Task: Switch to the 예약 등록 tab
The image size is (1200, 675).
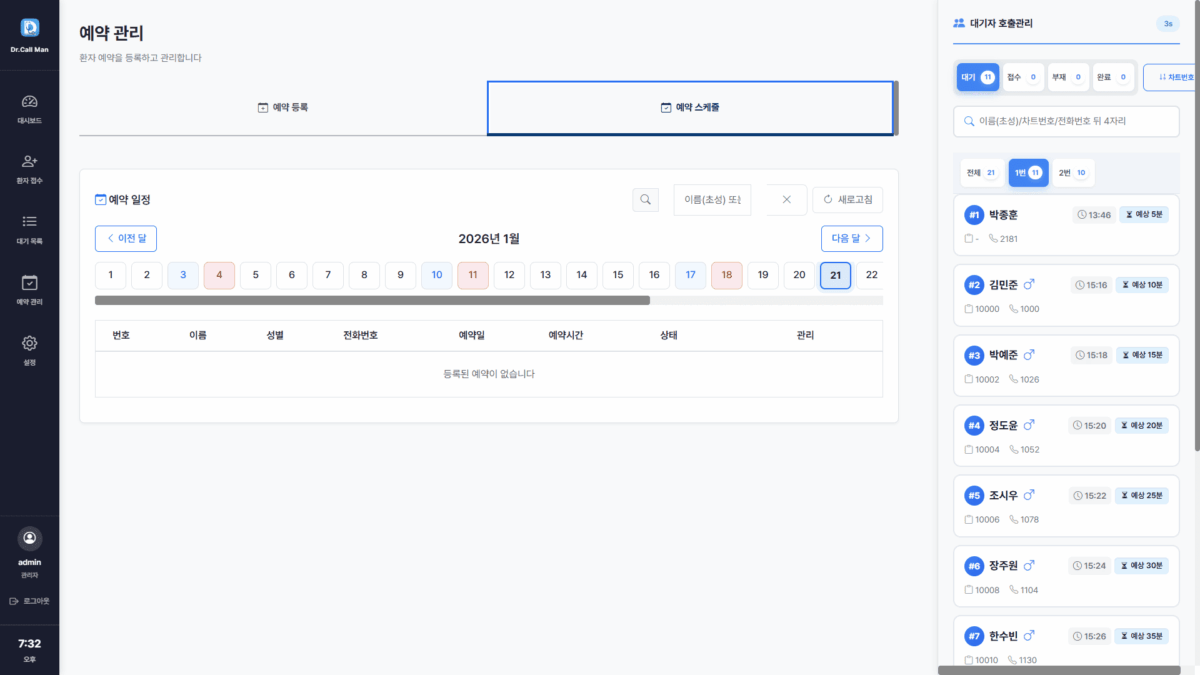Action: (x=283, y=107)
